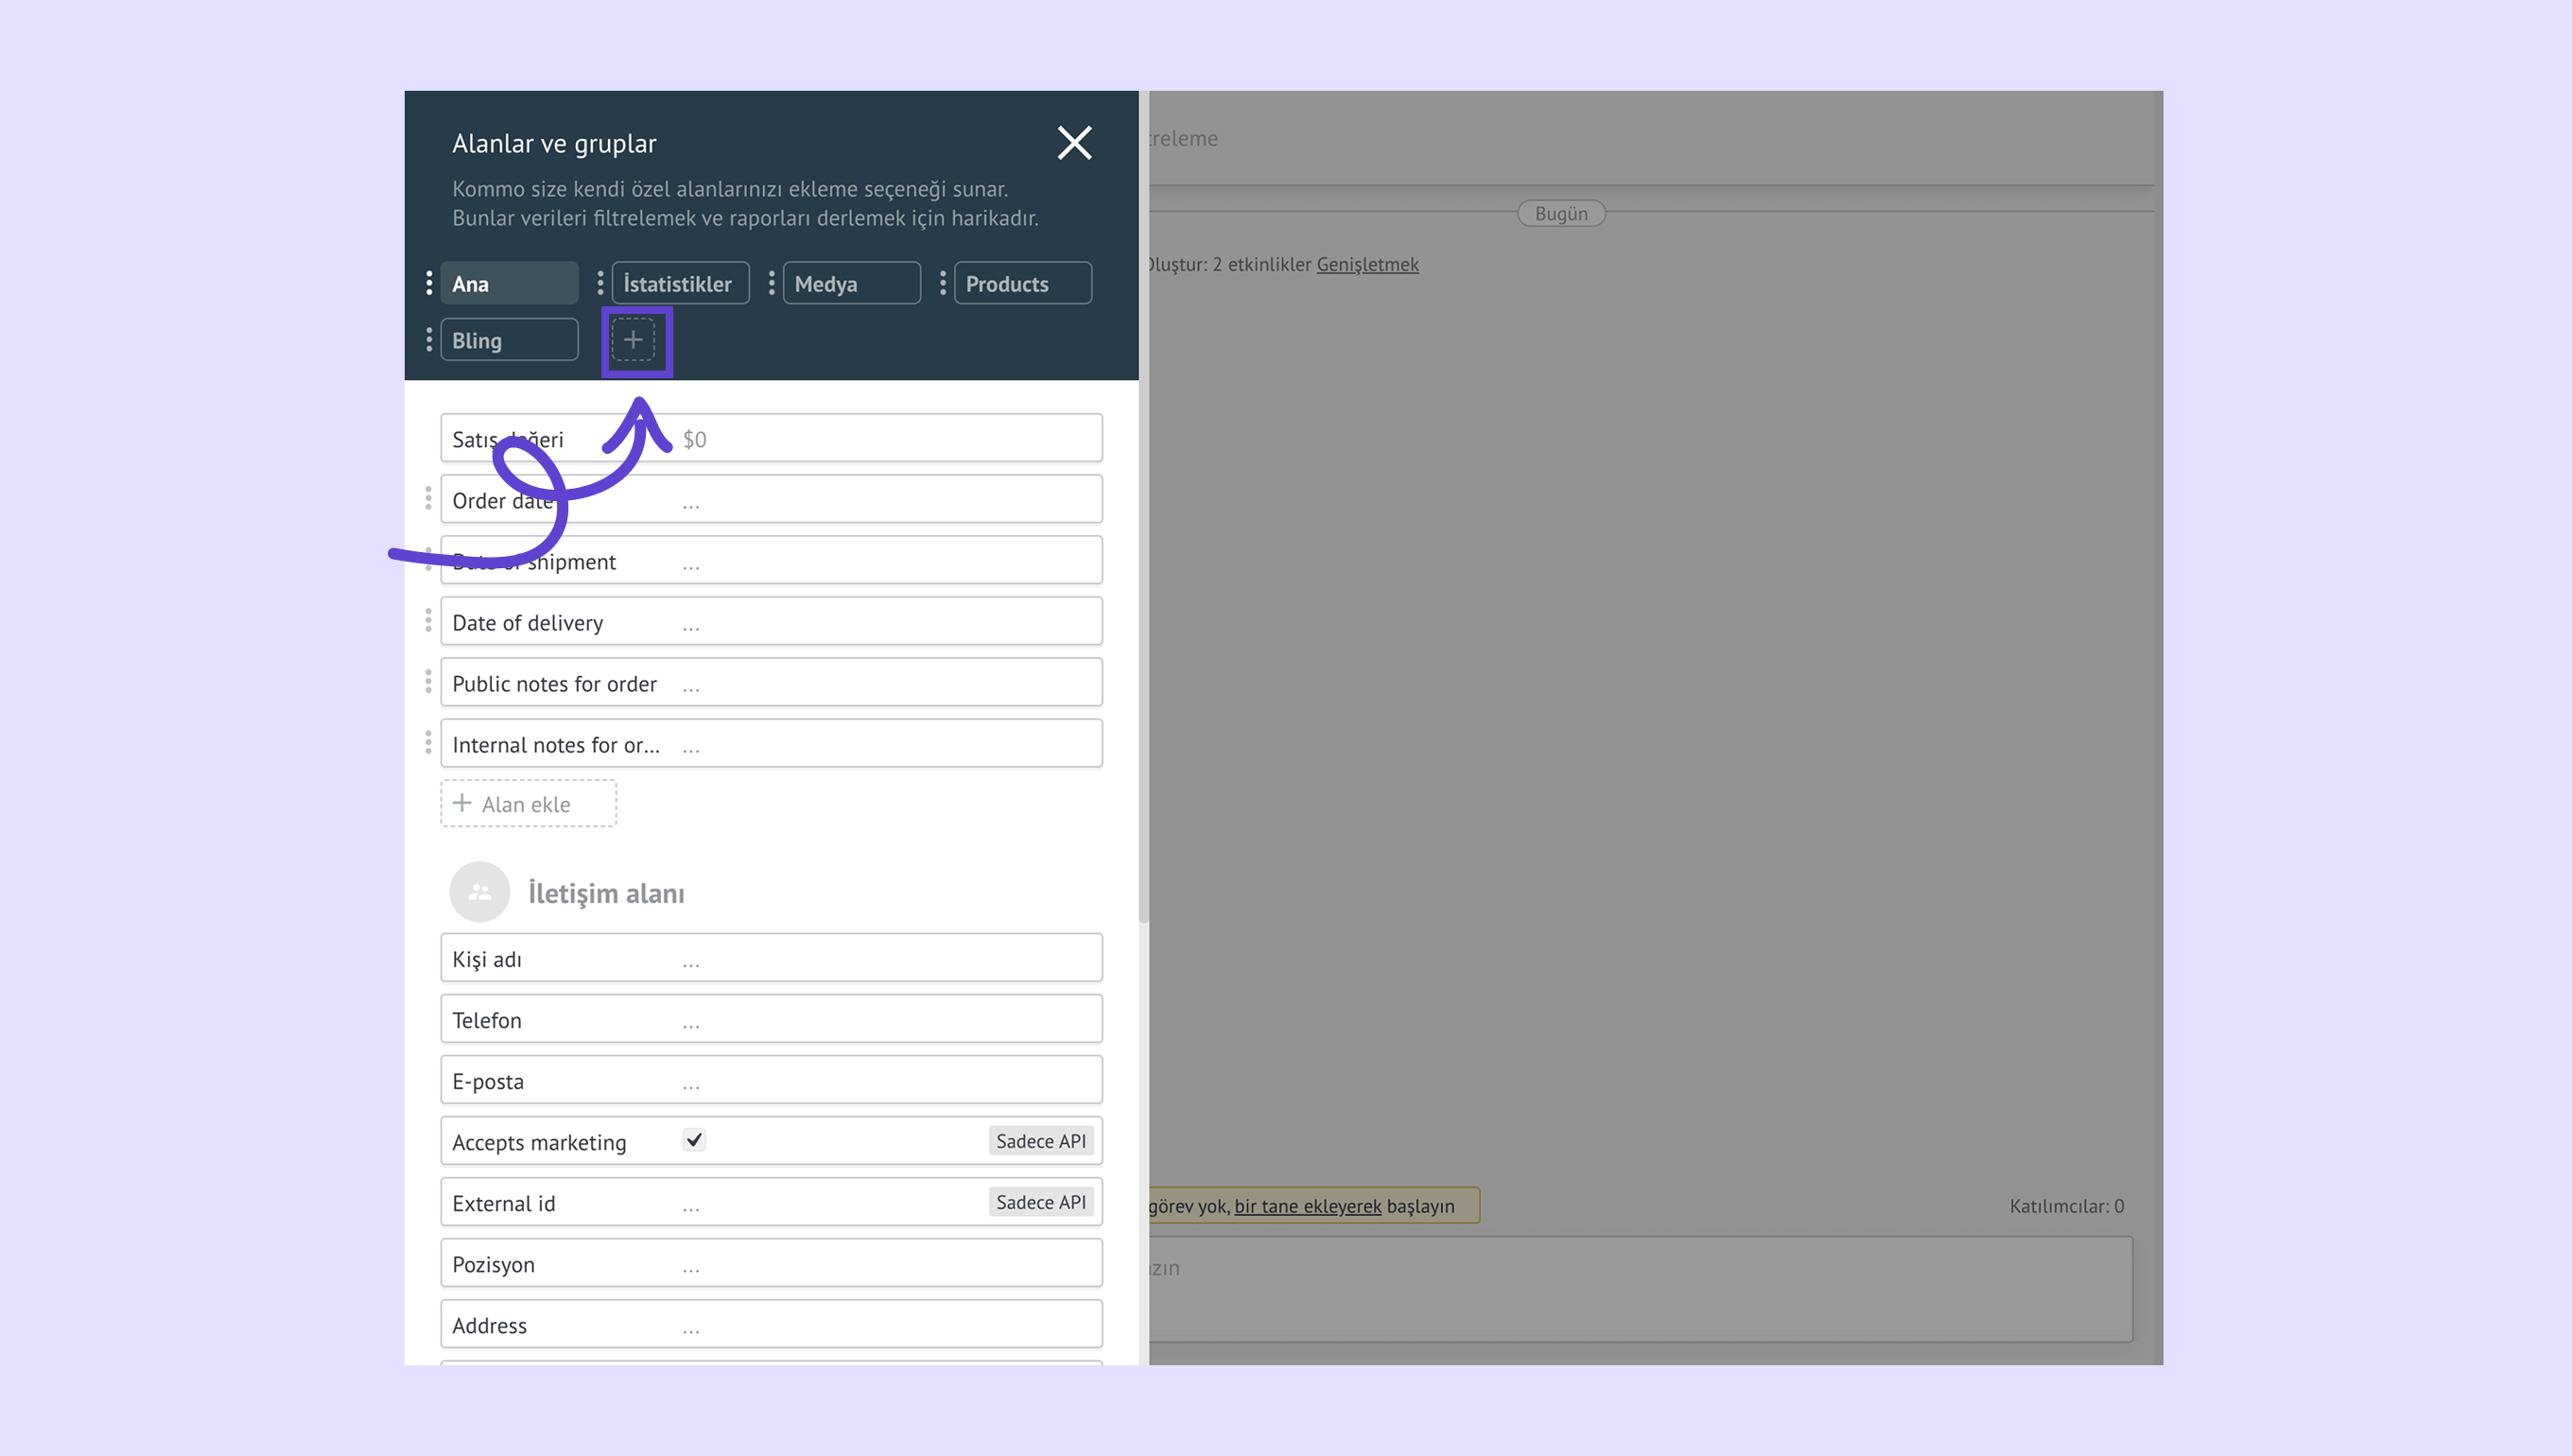Switch to the İstatistikler tab
2572x1456 pixels.
pos(680,283)
